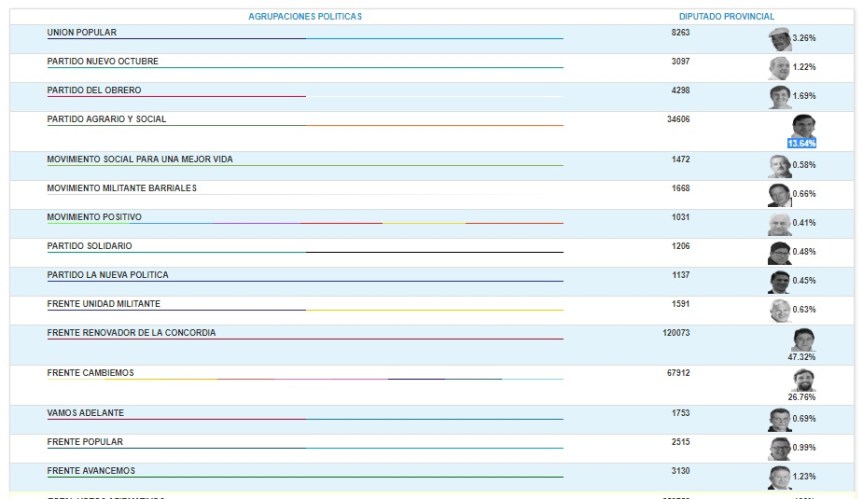Select the highlighted 13.64% percentage label
The image size is (863, 499).
pyautogui.click(x=802, y=144)
